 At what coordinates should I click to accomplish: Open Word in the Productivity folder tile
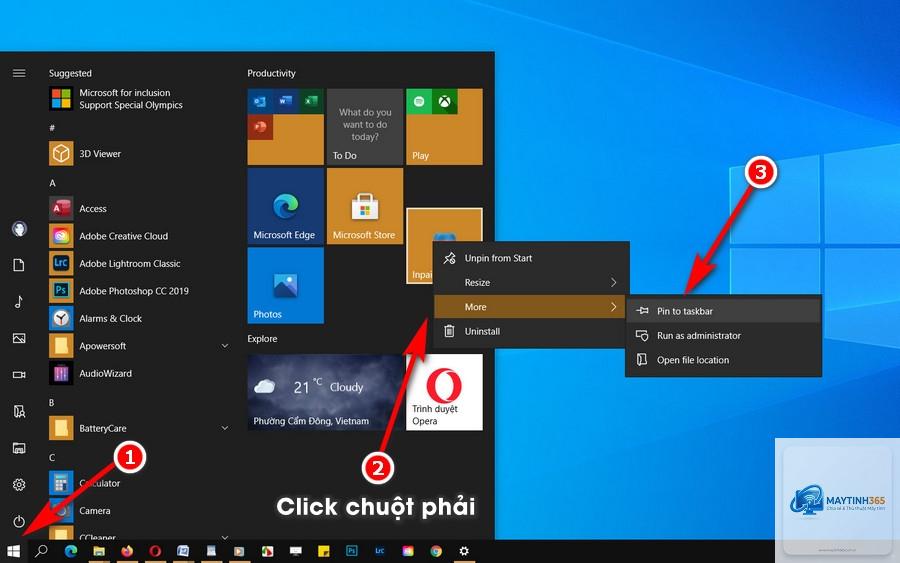(x=285, y=102)
